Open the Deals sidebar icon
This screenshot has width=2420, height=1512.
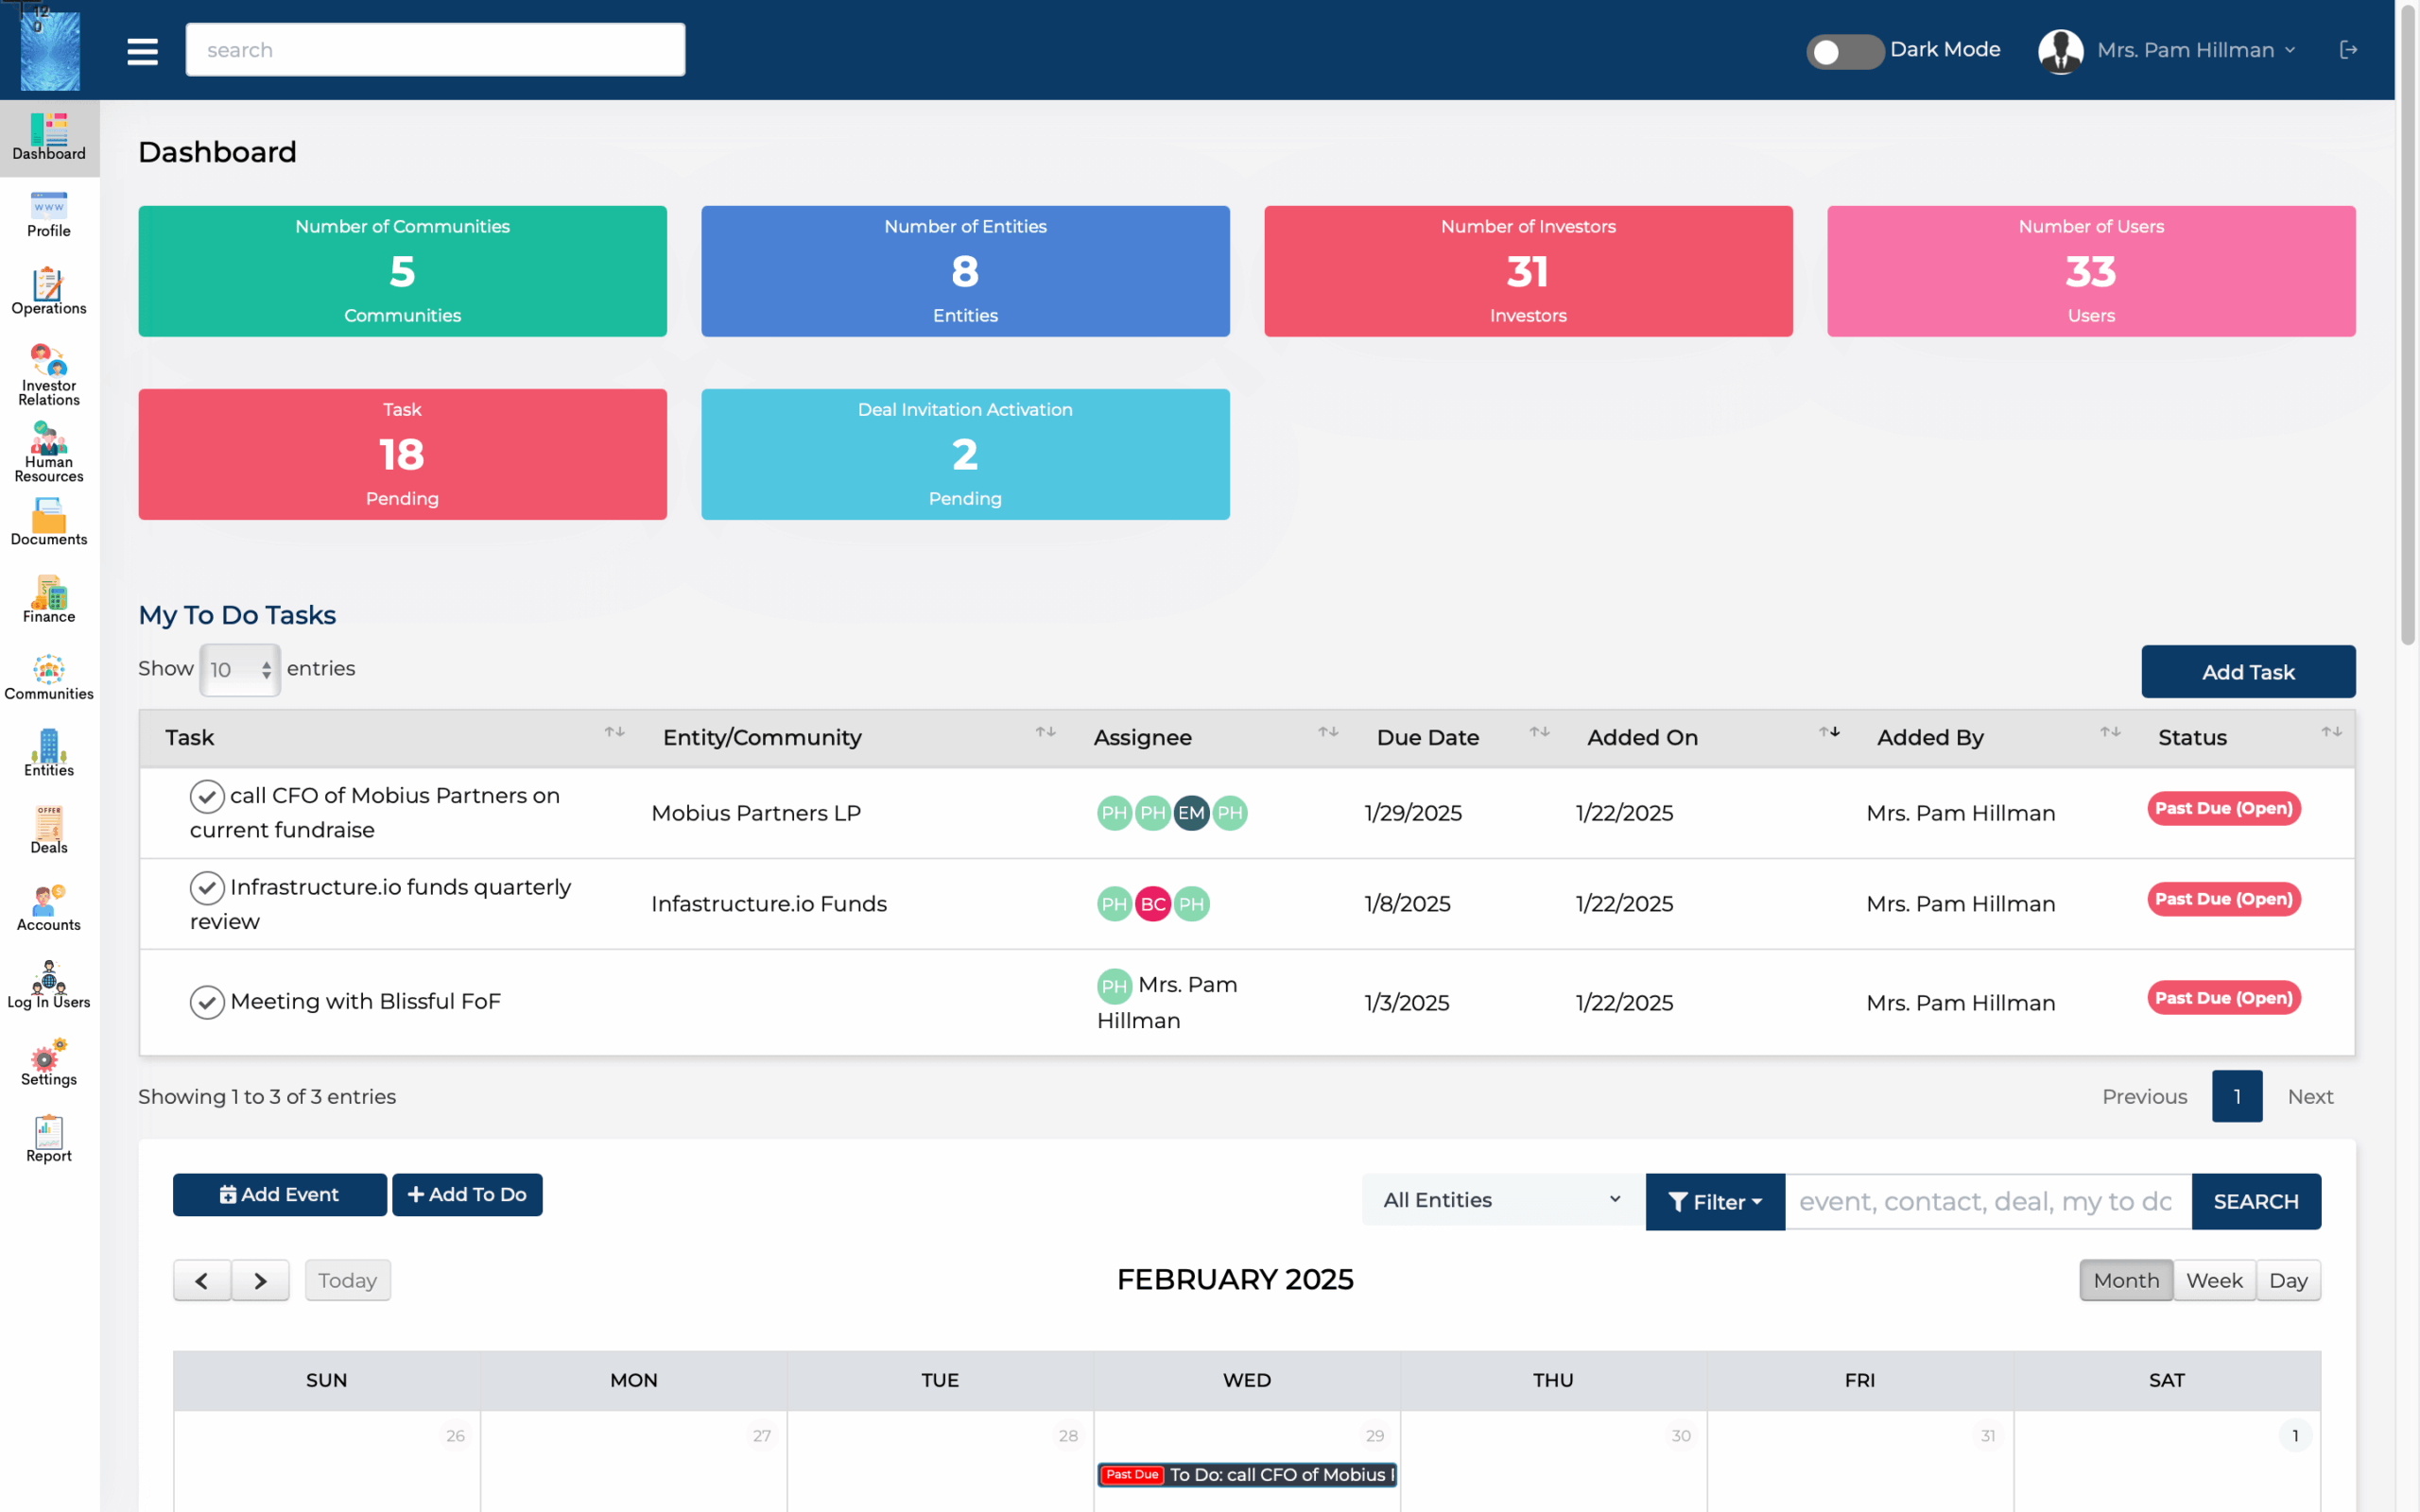[x=49, y=830]
